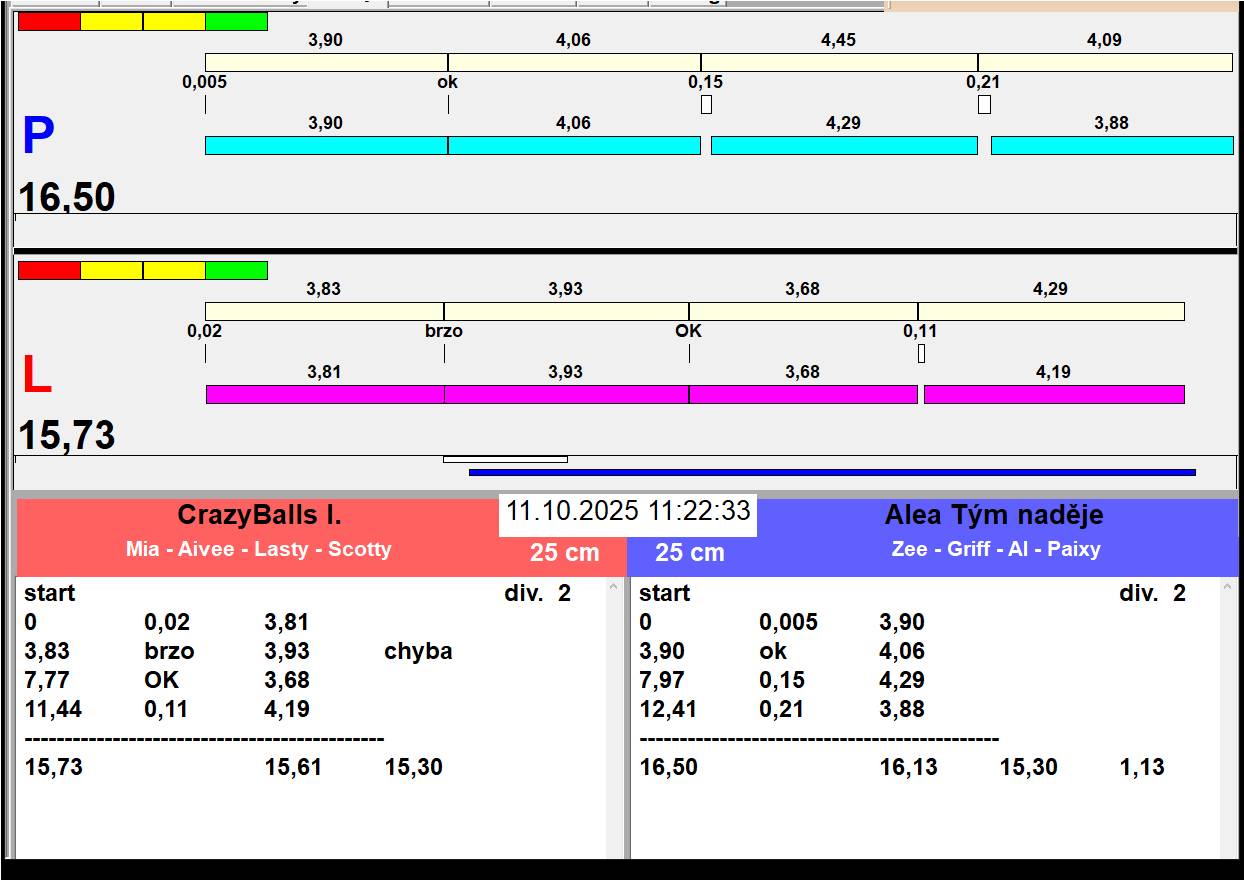Click the 'start' label in the Alea results
This screenshot has height=880, width=1244.
[x=665, y=593]
